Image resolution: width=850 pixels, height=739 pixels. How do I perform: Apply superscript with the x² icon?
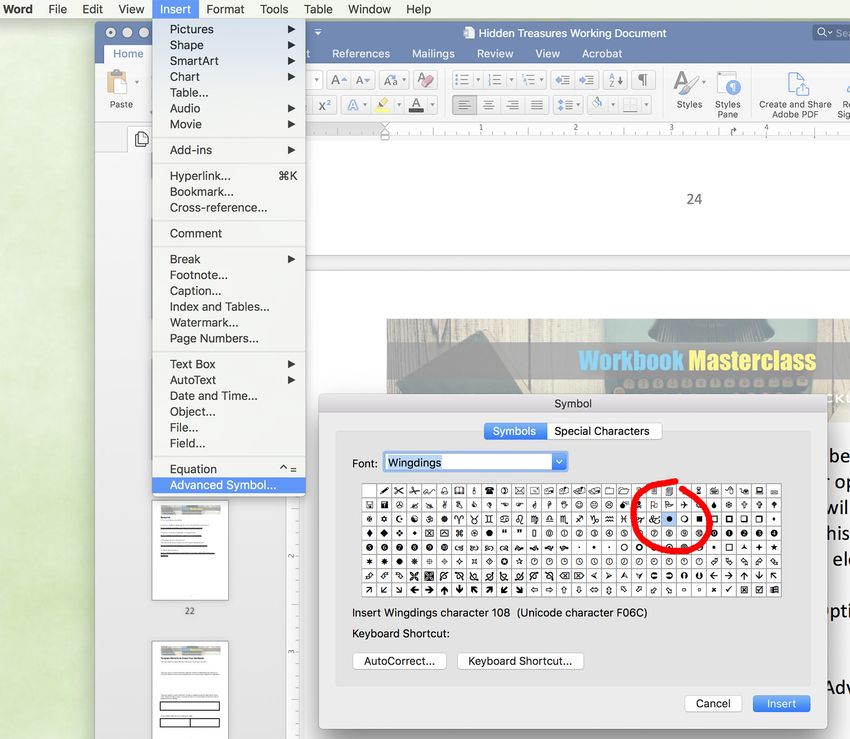click(324, 105)
